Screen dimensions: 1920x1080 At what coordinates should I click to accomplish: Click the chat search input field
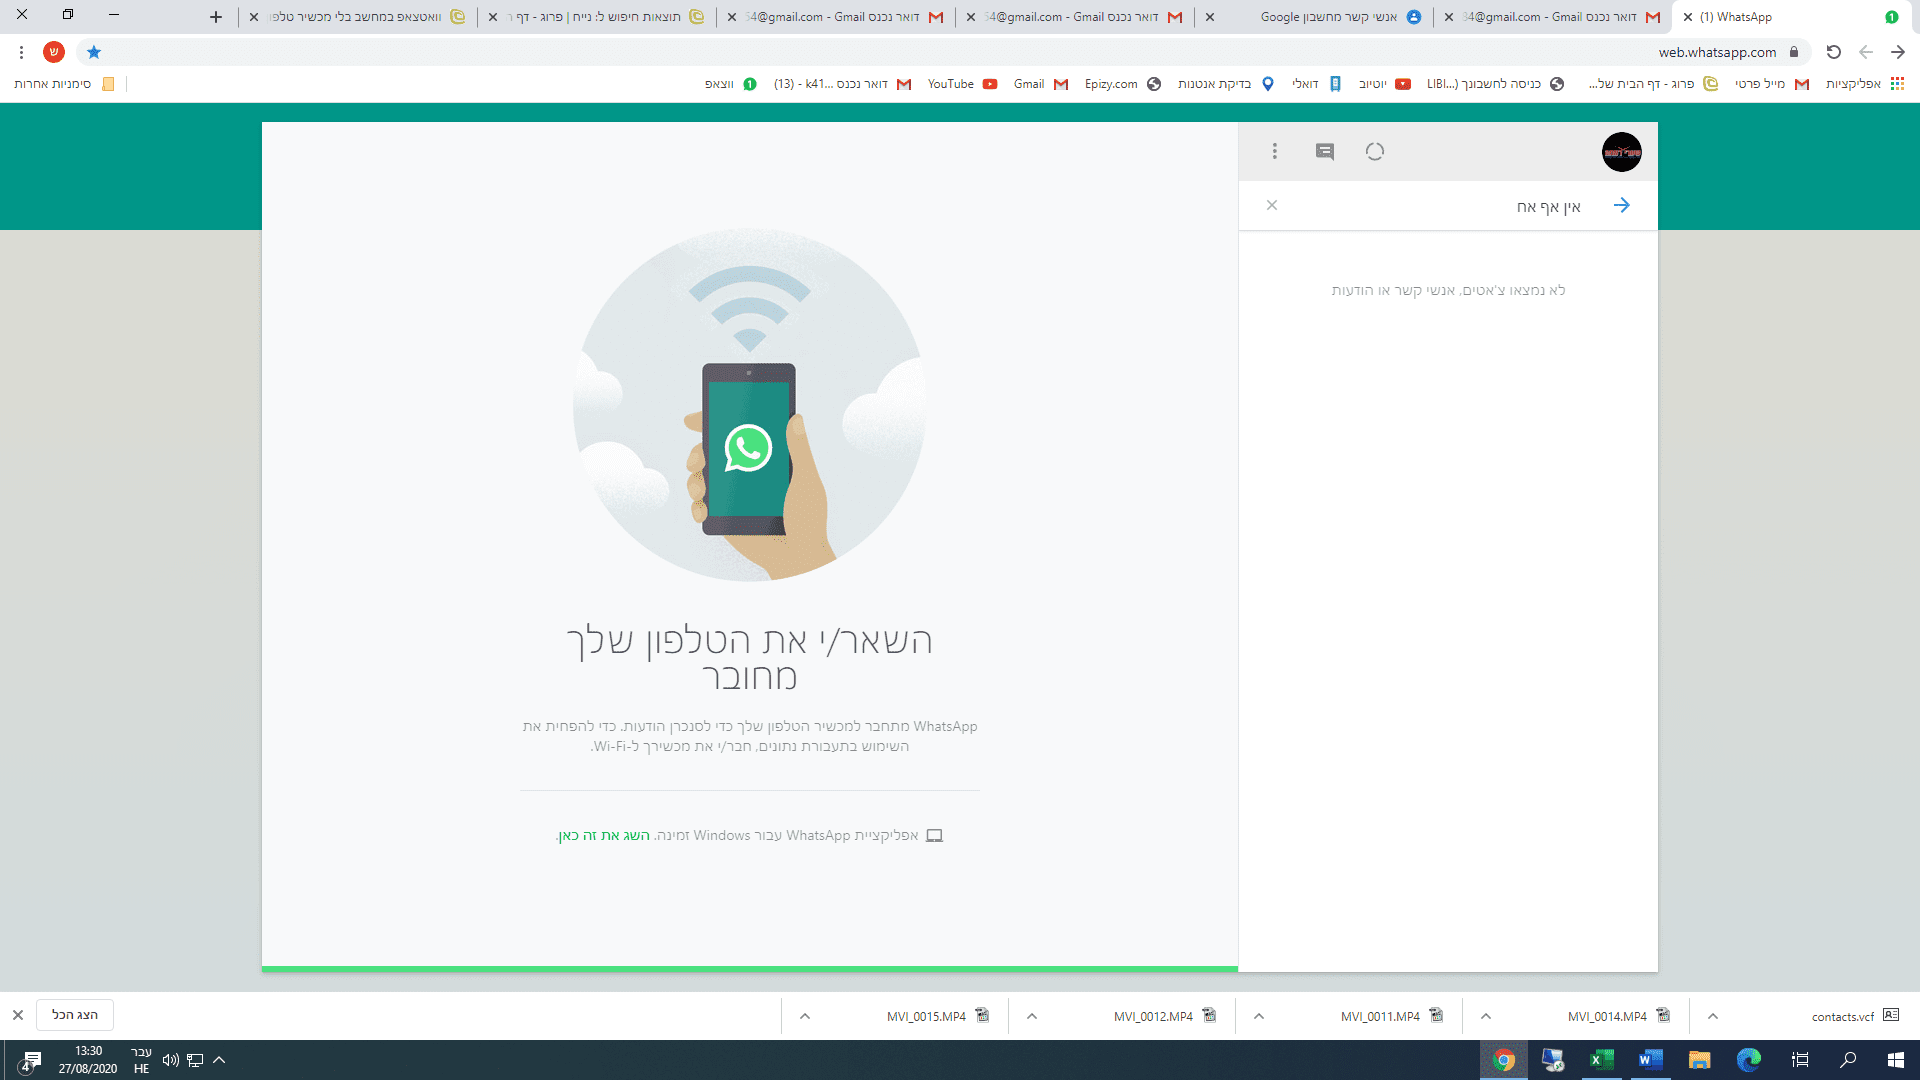1450,207
